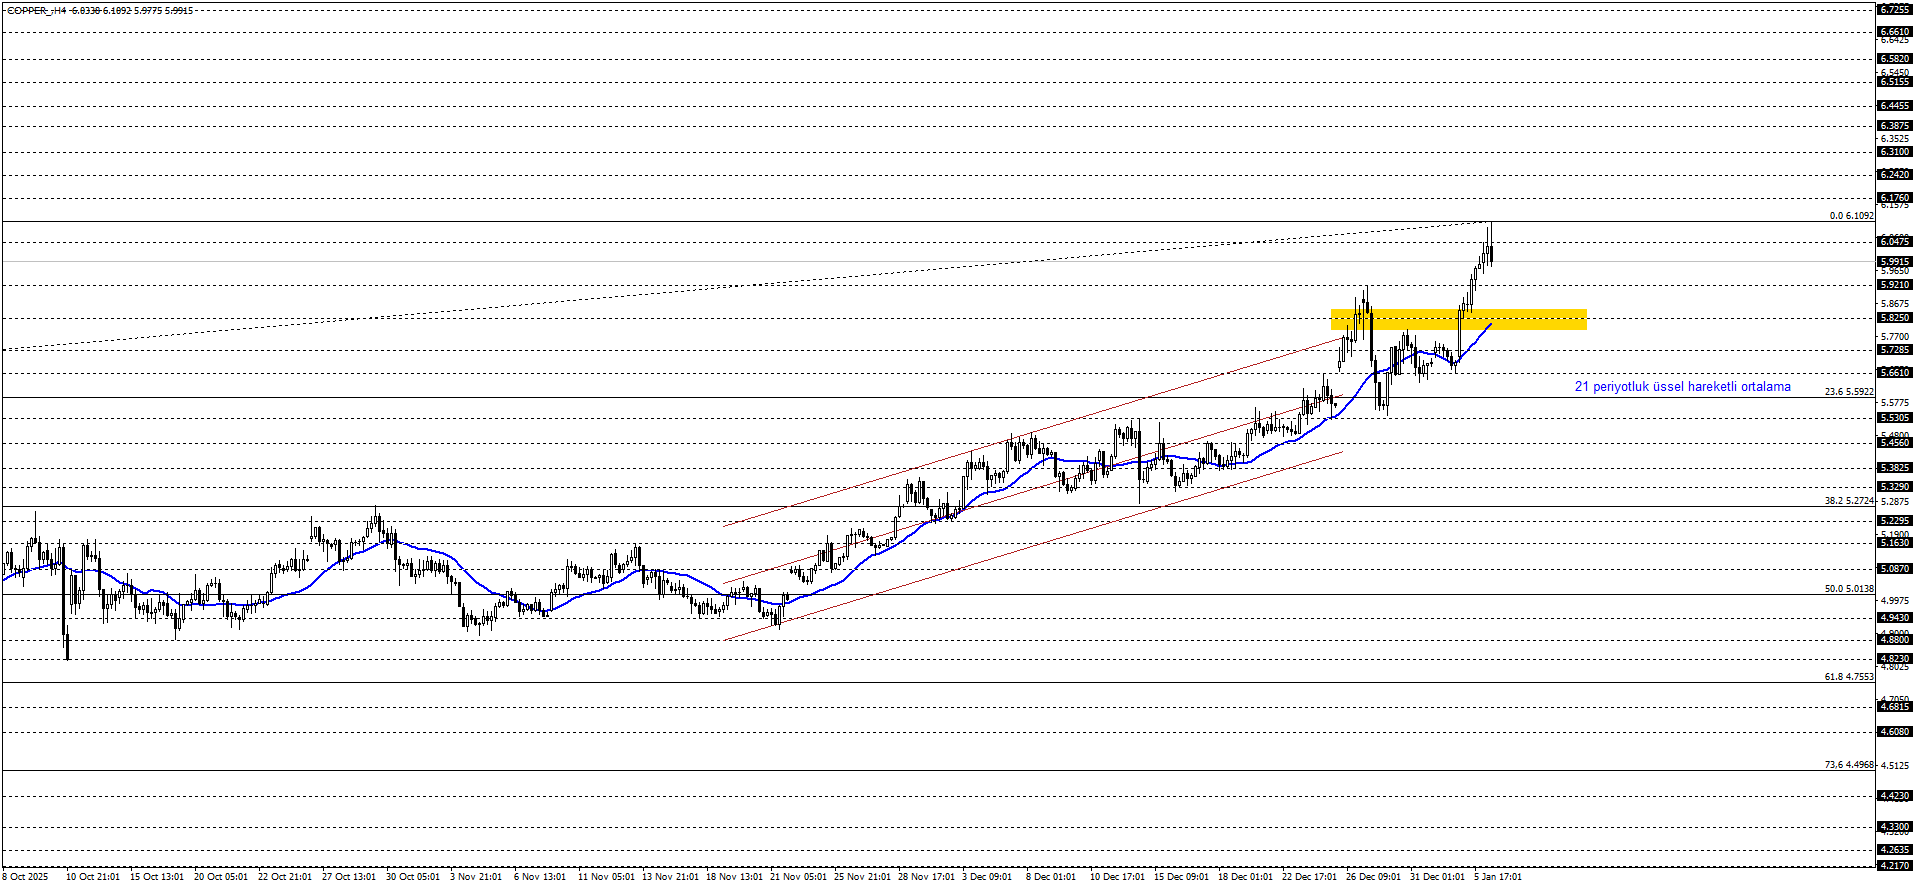
Task: Click the yellow highlighted resistance zone rectangle
Action: click(1457, 319)
